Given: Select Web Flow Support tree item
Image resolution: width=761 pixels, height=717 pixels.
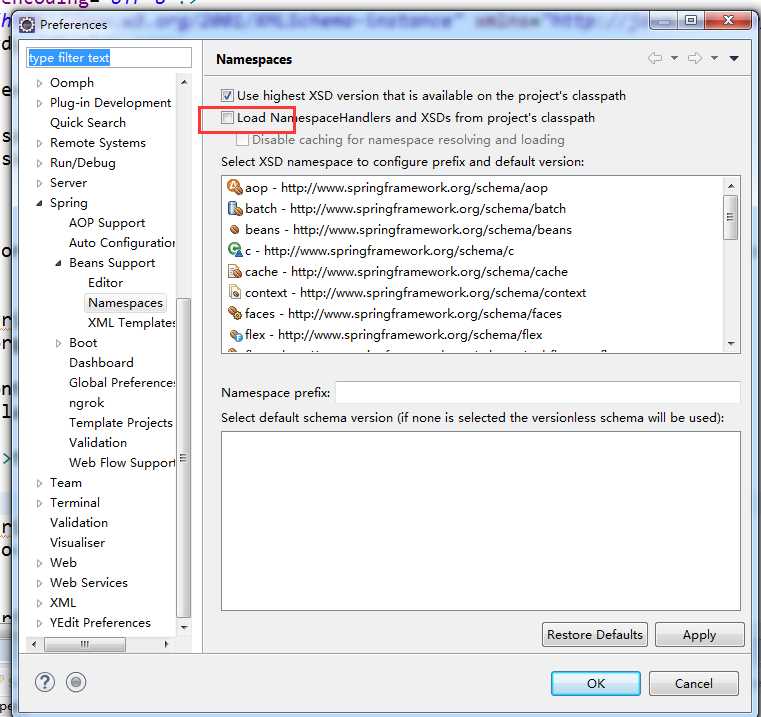Looking at the screenshot, I should pyautogui.click(x=122, y=463).
